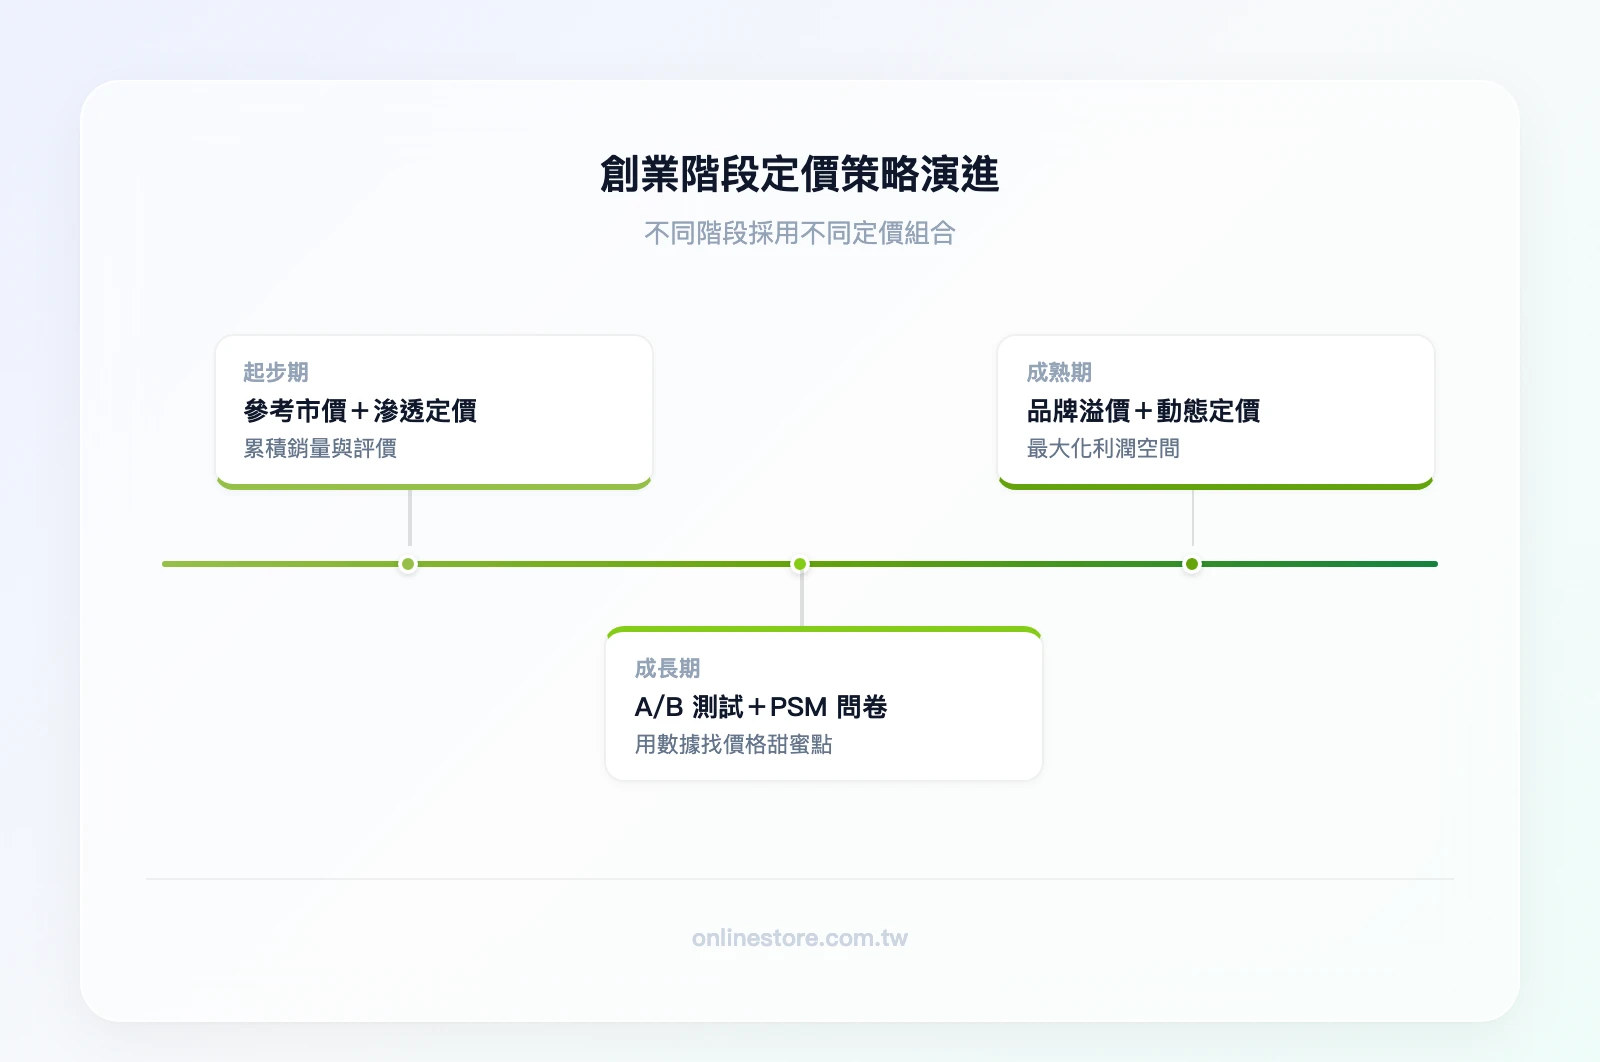Toggle the 成熟期 stage card
1600x1062 pixels.
point(1216,410)
